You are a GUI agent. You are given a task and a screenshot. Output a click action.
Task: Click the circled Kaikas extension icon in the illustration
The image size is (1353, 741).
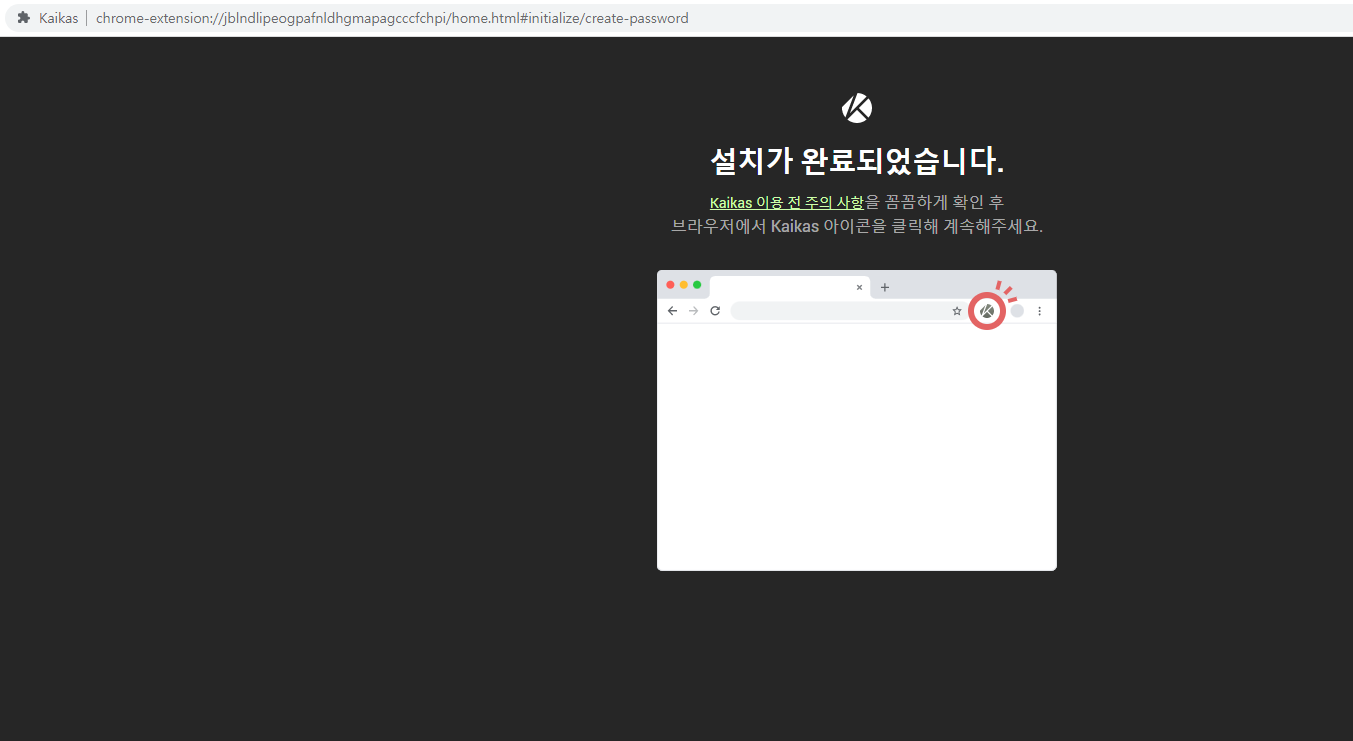point(986,310)
